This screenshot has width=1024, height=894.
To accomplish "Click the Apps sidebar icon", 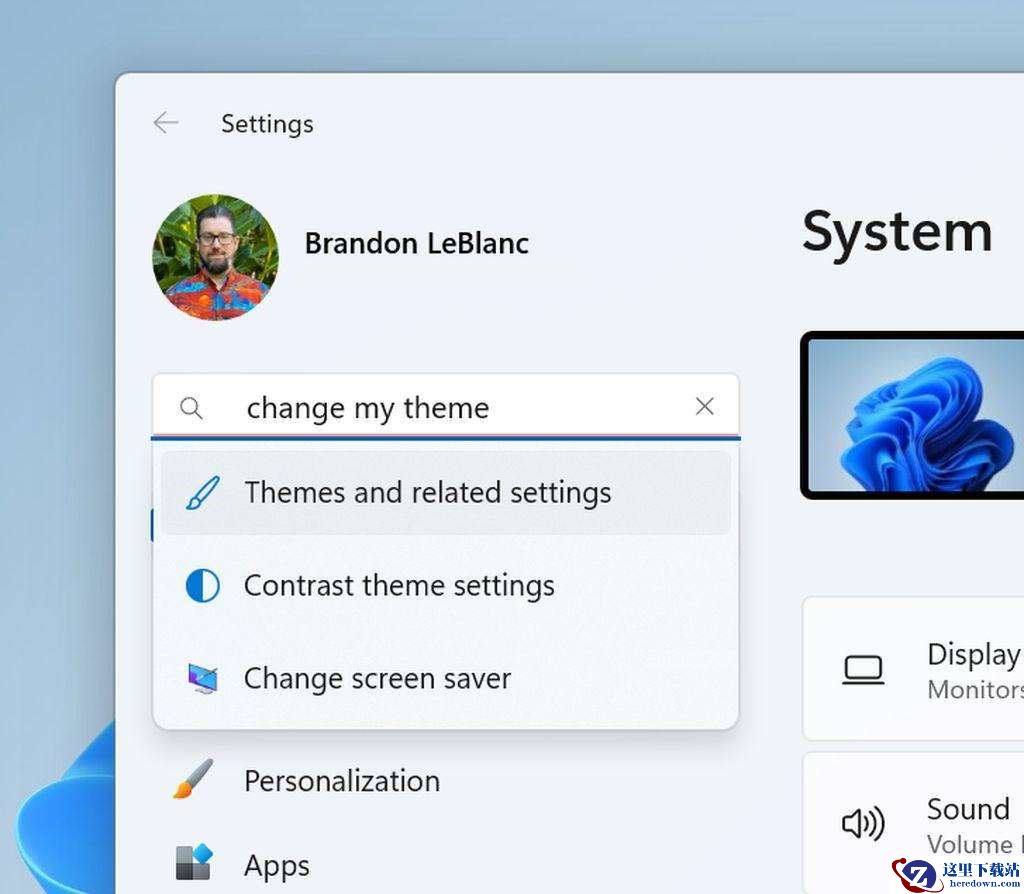I will [193, 864].
